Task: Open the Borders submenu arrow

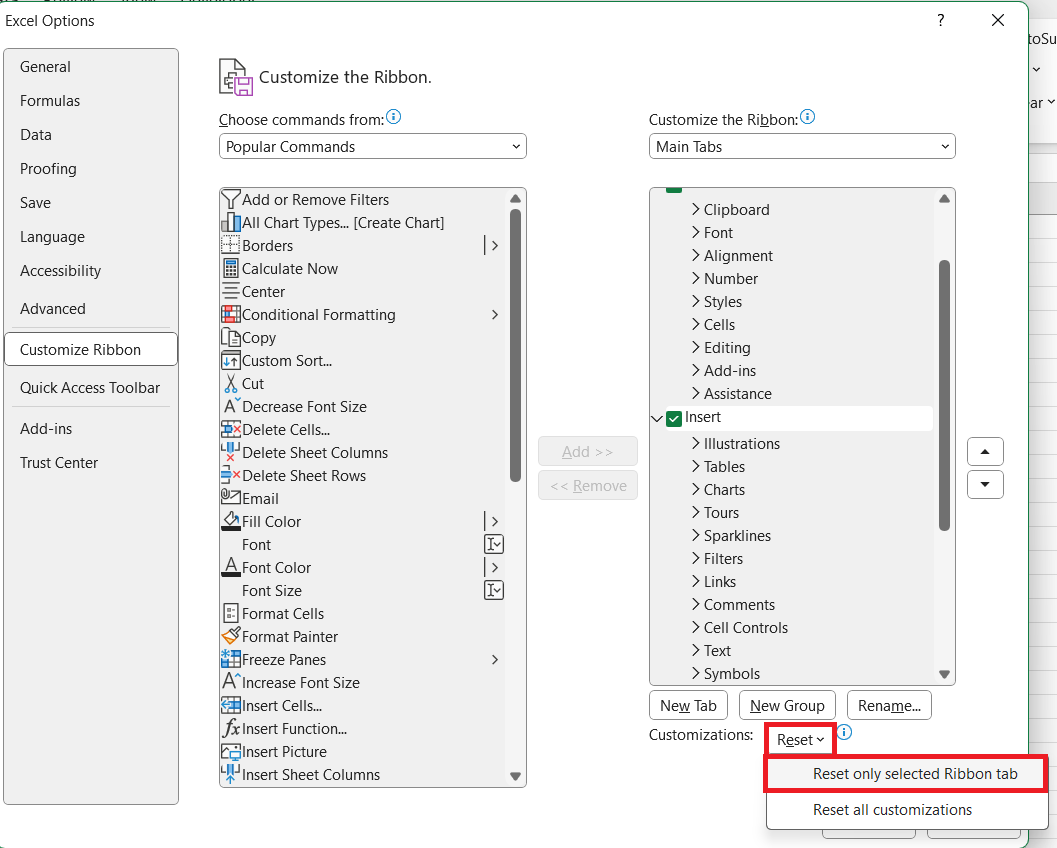Action: click(x=494, y=245)
